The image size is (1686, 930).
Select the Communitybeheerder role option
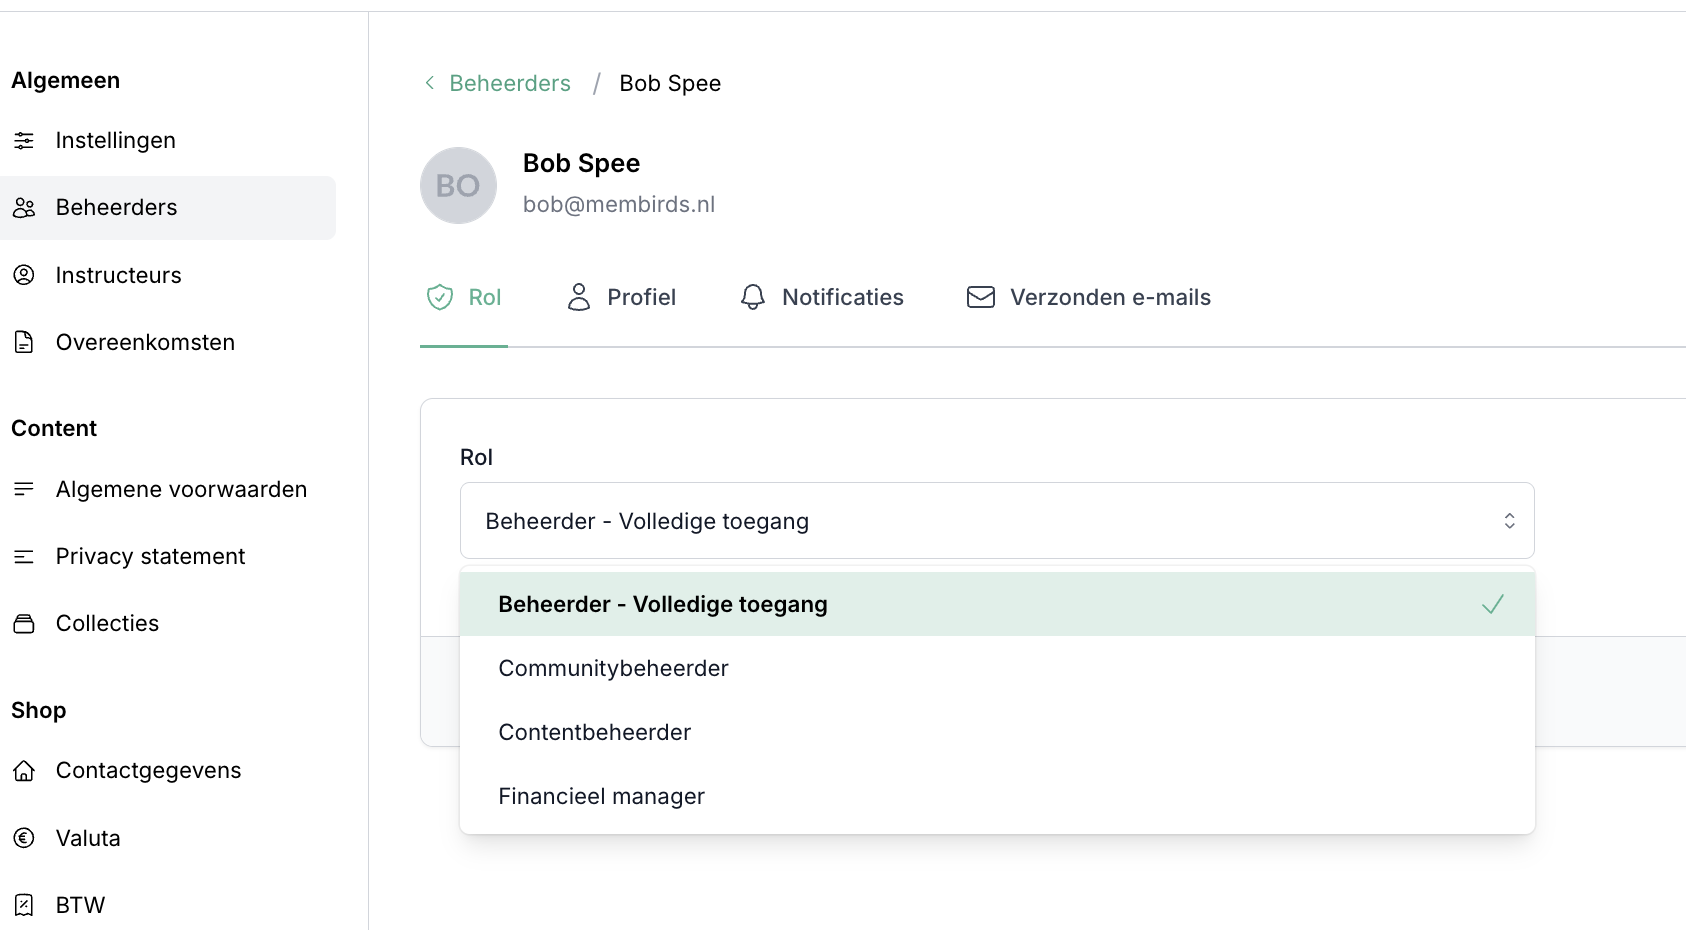point(613,668)
